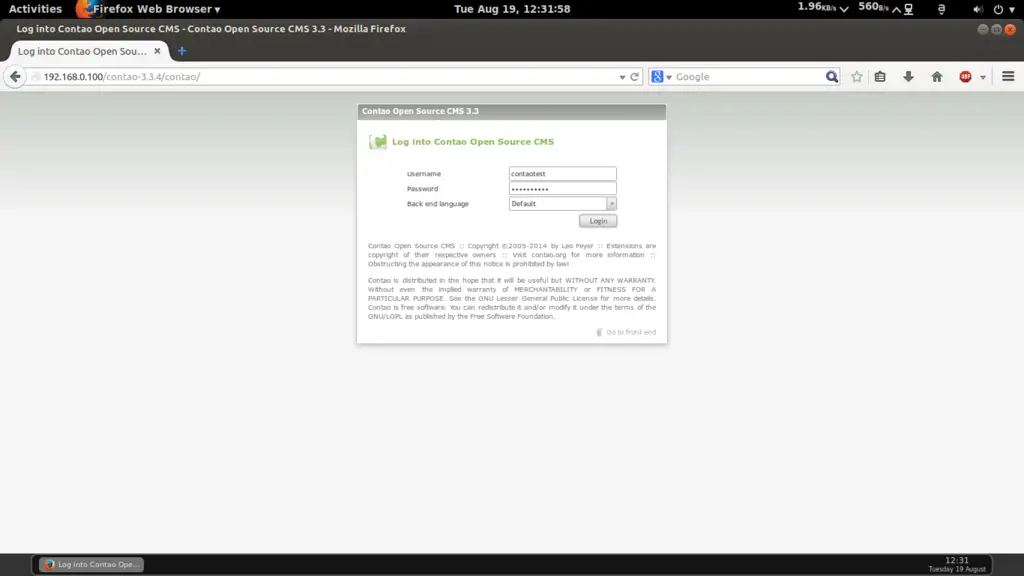Click the Firefox logo in top bar
The width and height of the screenshot is (1024, 576).
[84, 9]
